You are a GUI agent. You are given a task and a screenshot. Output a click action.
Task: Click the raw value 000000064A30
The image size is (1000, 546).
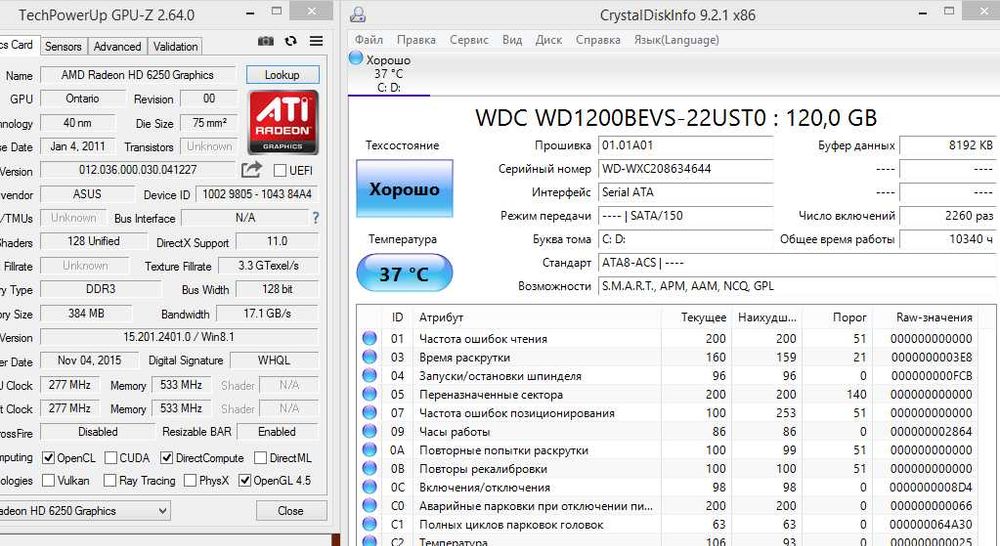point(931,525)
